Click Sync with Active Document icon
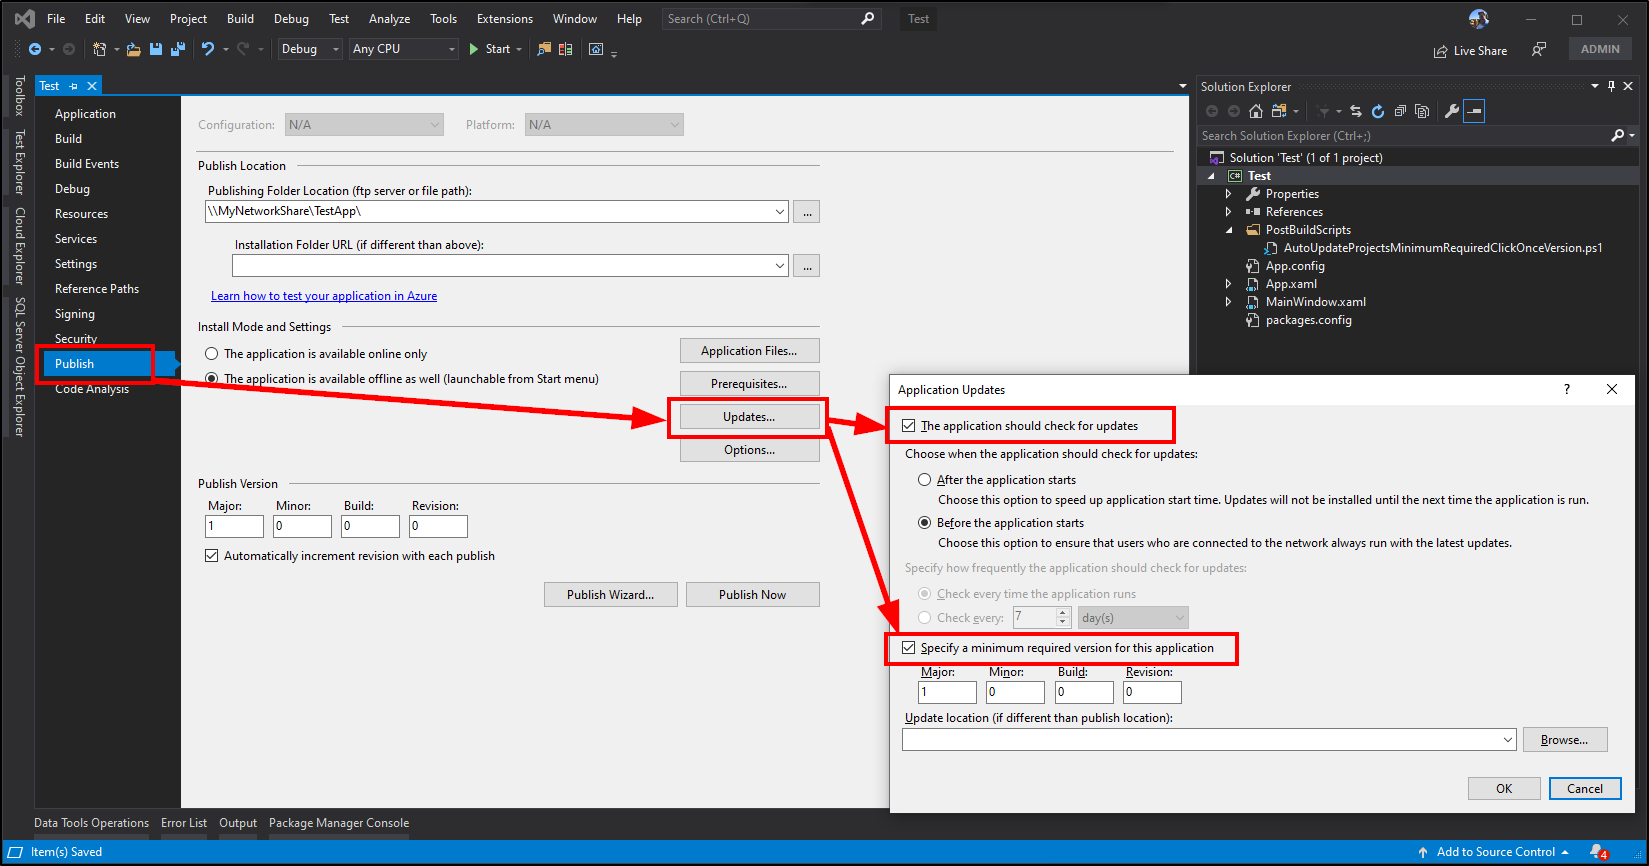 coord(1356,111)
